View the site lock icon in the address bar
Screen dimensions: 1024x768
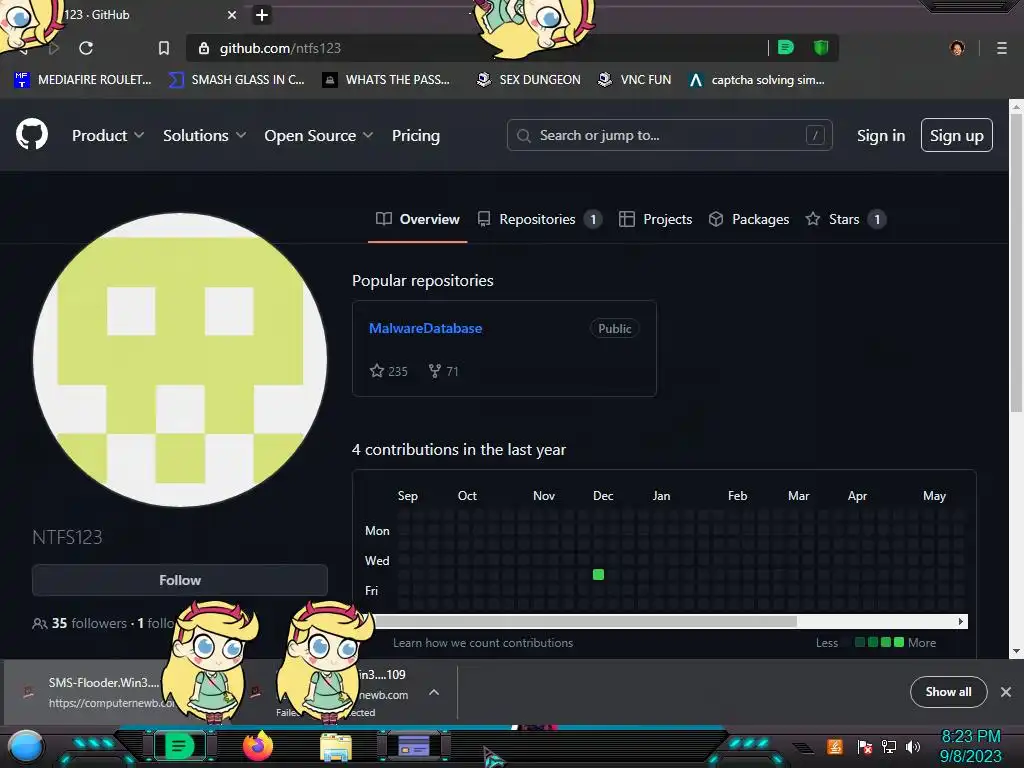tap(204, 48)
